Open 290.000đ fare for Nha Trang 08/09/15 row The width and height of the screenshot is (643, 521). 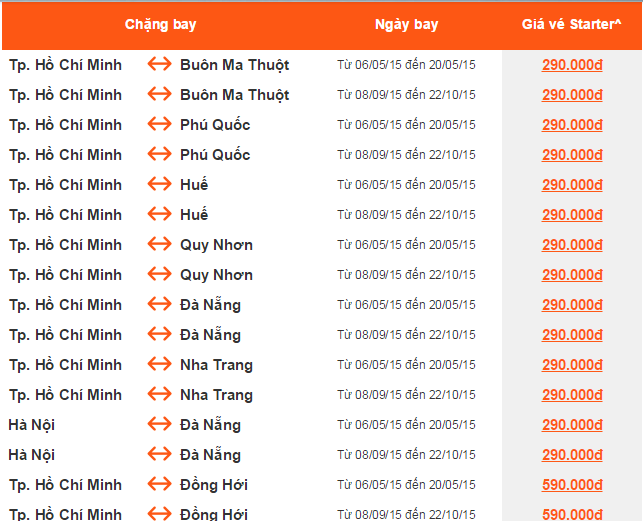coord(572,395)
